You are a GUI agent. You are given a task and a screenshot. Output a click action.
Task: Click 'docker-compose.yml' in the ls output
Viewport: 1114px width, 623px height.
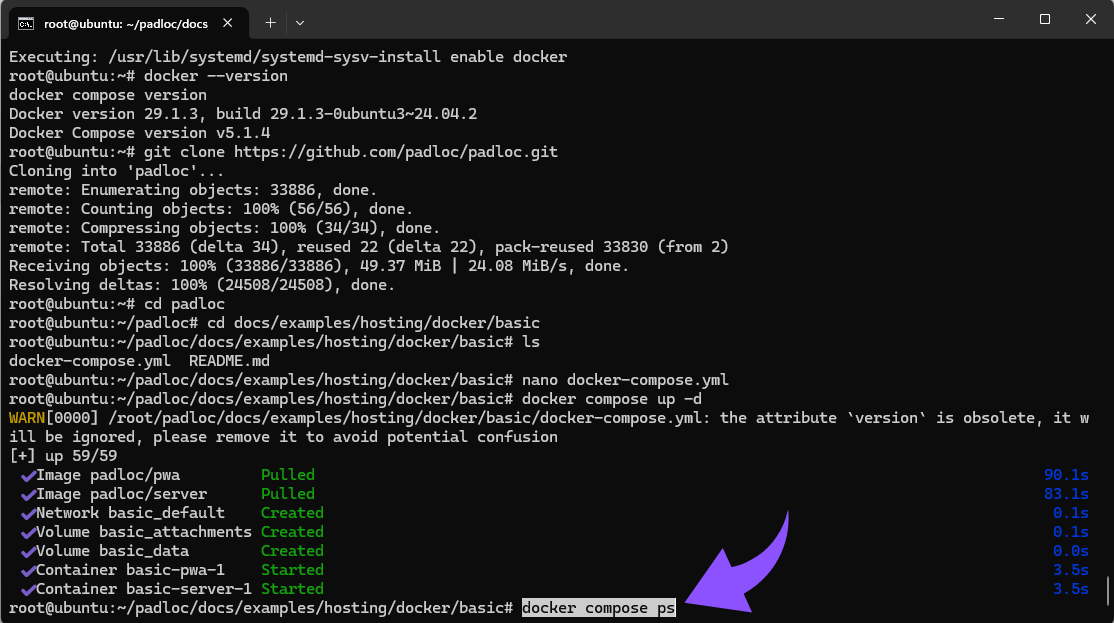coord(90,361)
